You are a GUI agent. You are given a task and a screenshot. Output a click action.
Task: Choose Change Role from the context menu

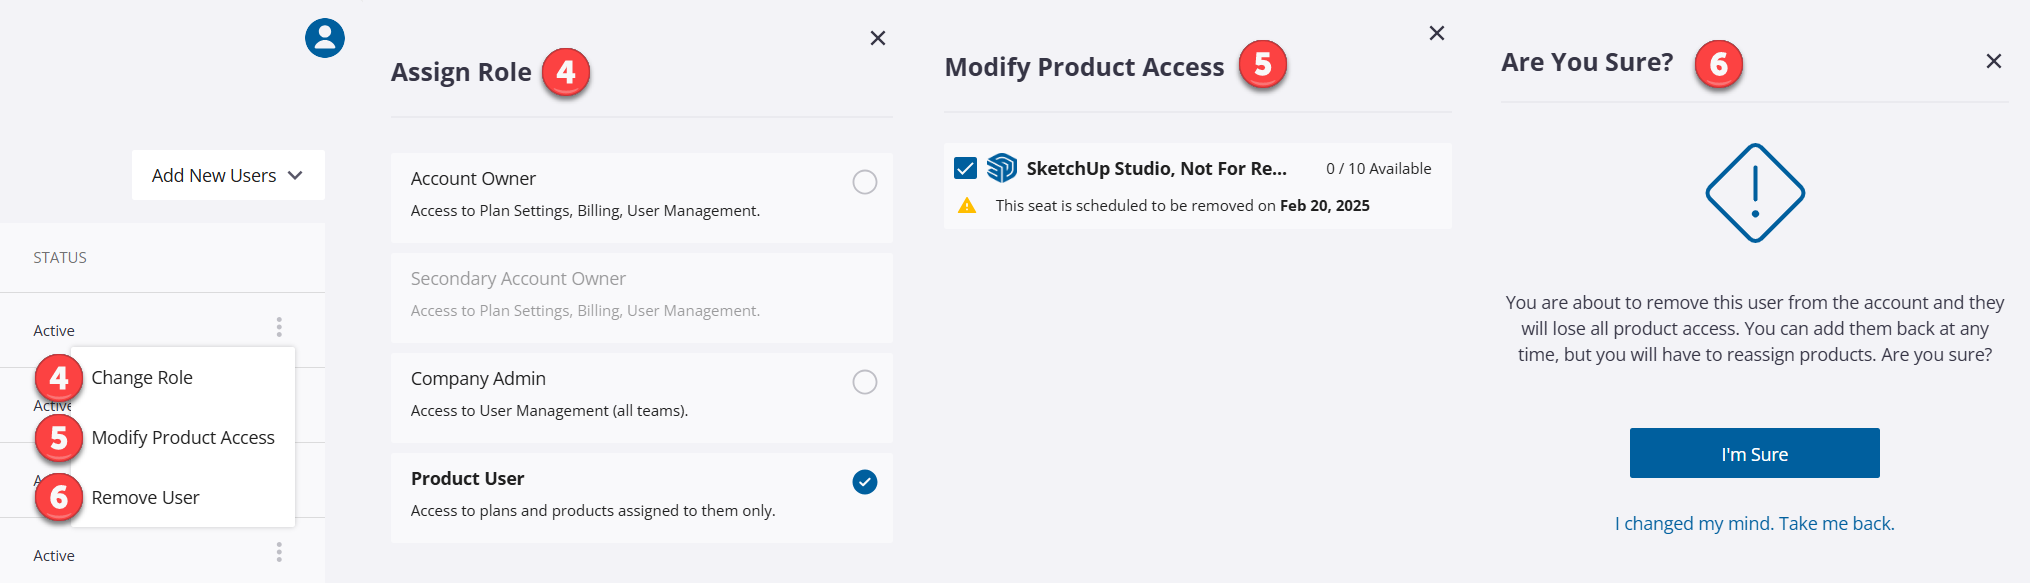click(142, 378)
